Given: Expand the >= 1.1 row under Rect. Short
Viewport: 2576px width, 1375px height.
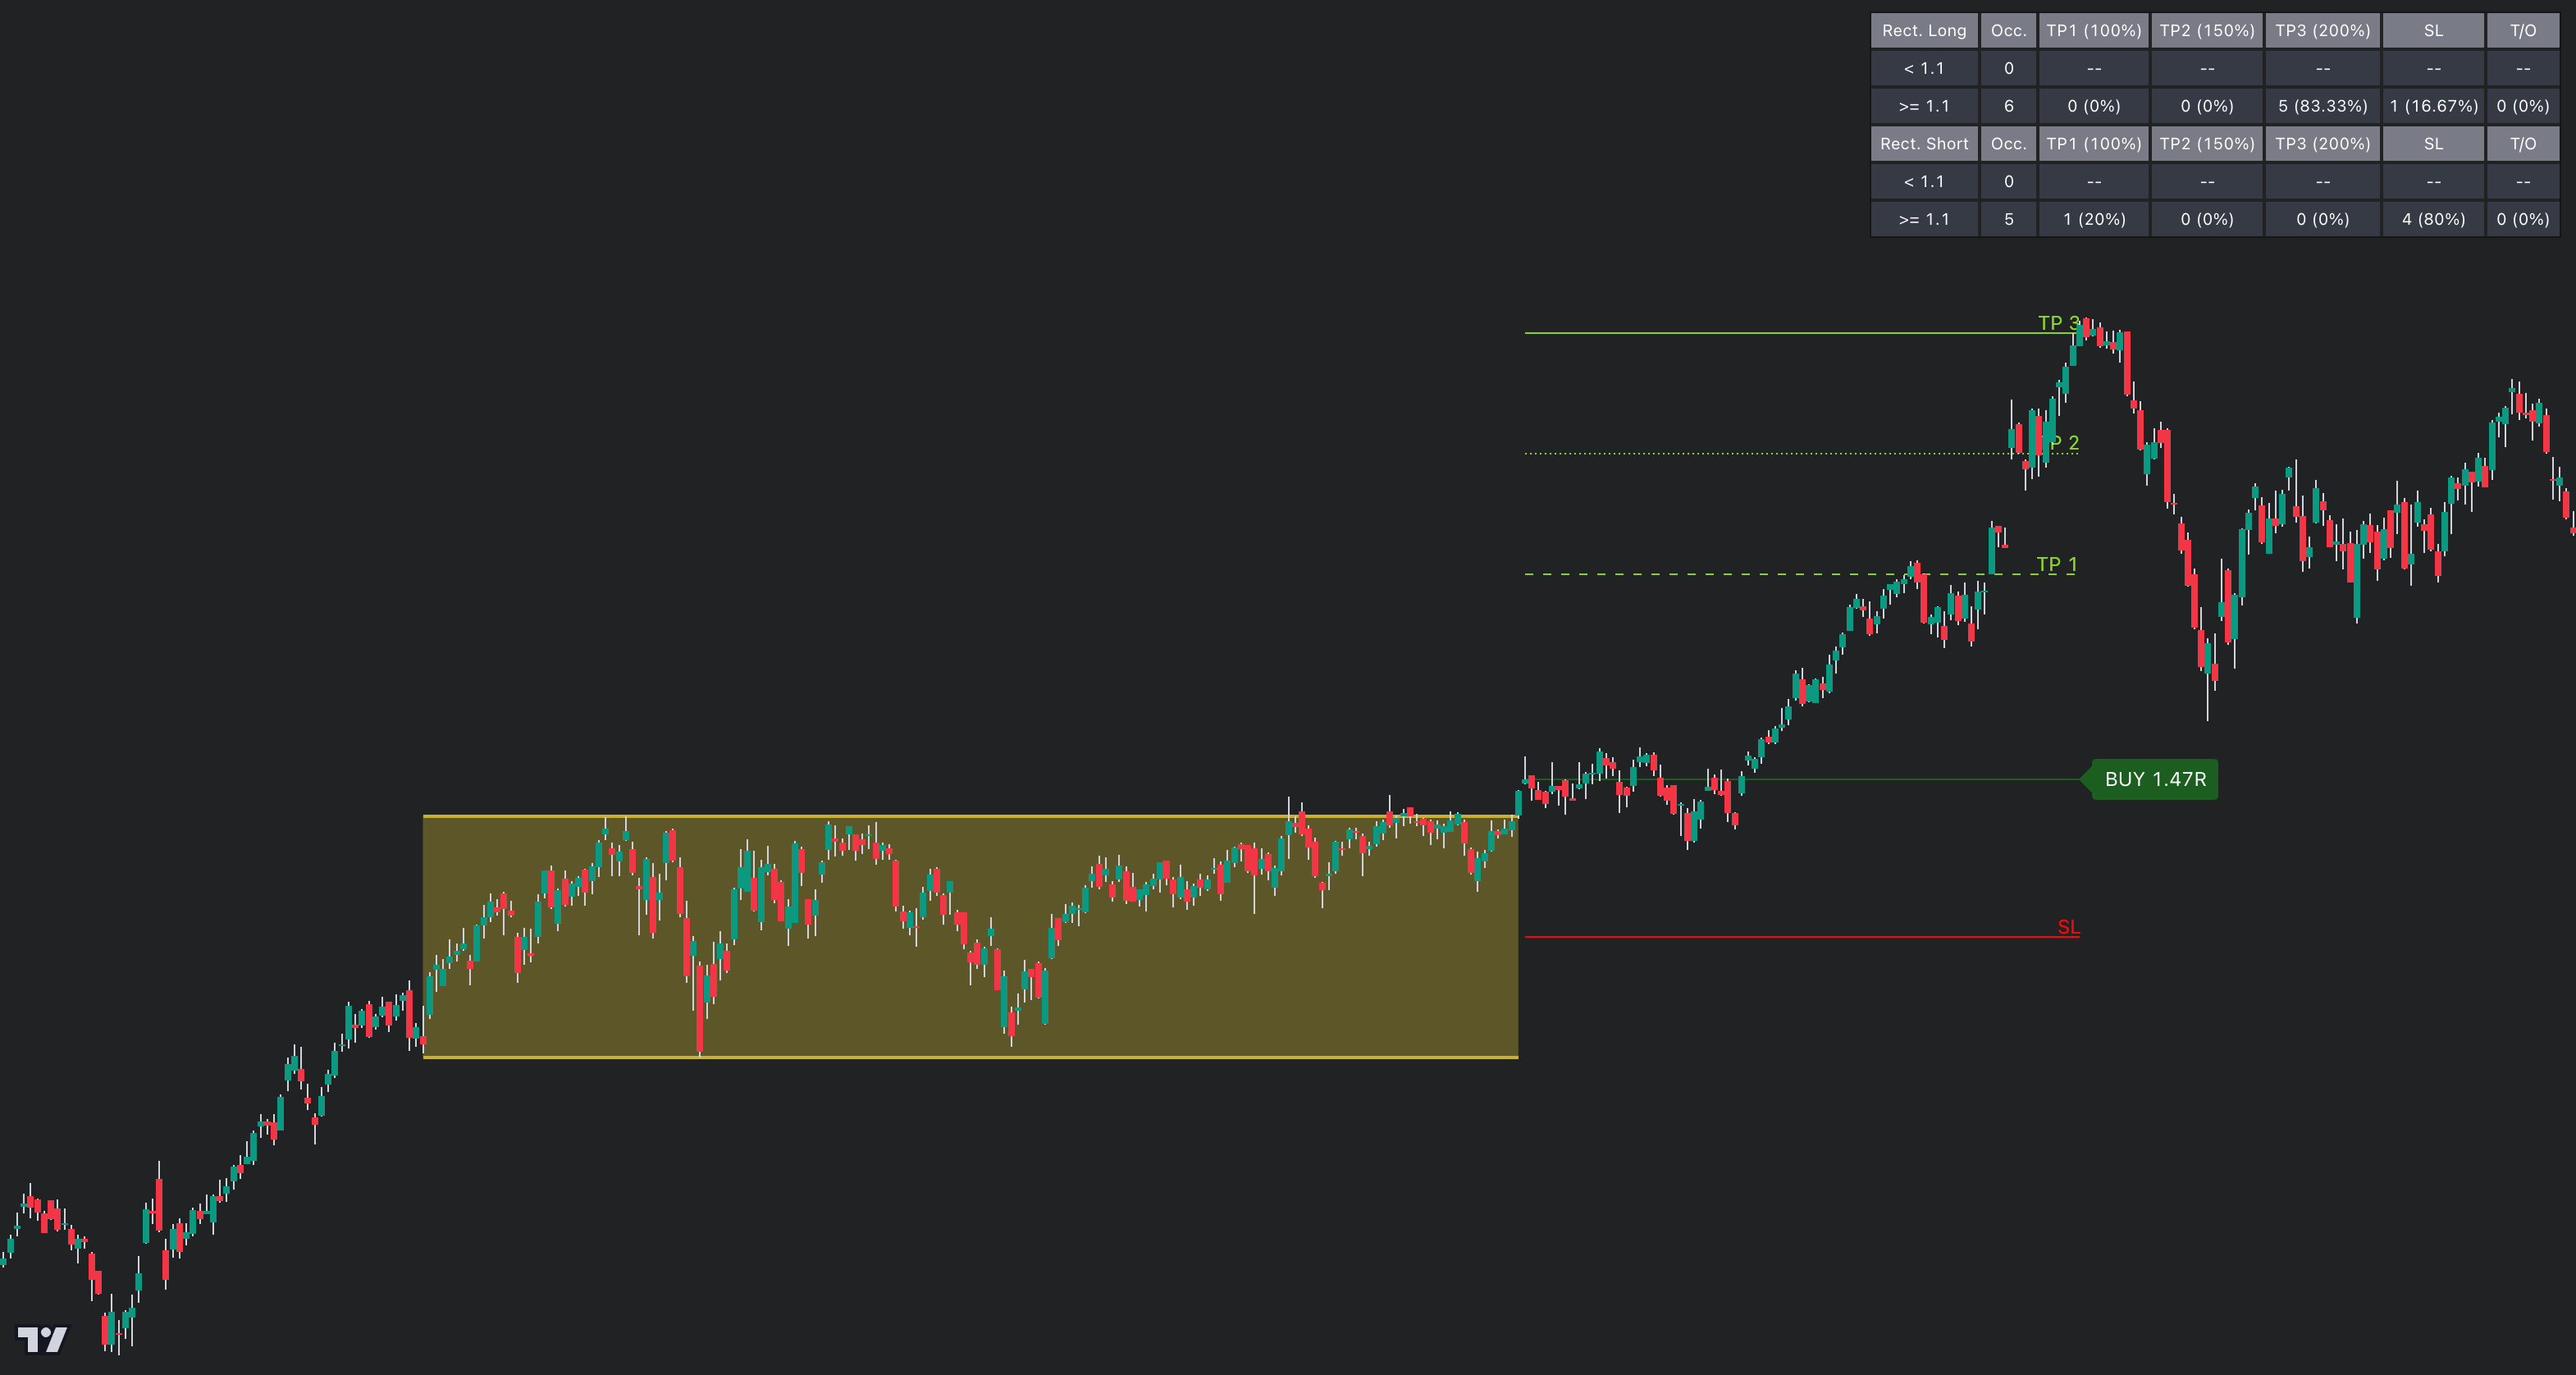Looking at the screenshot, I should pos(1923,219).
